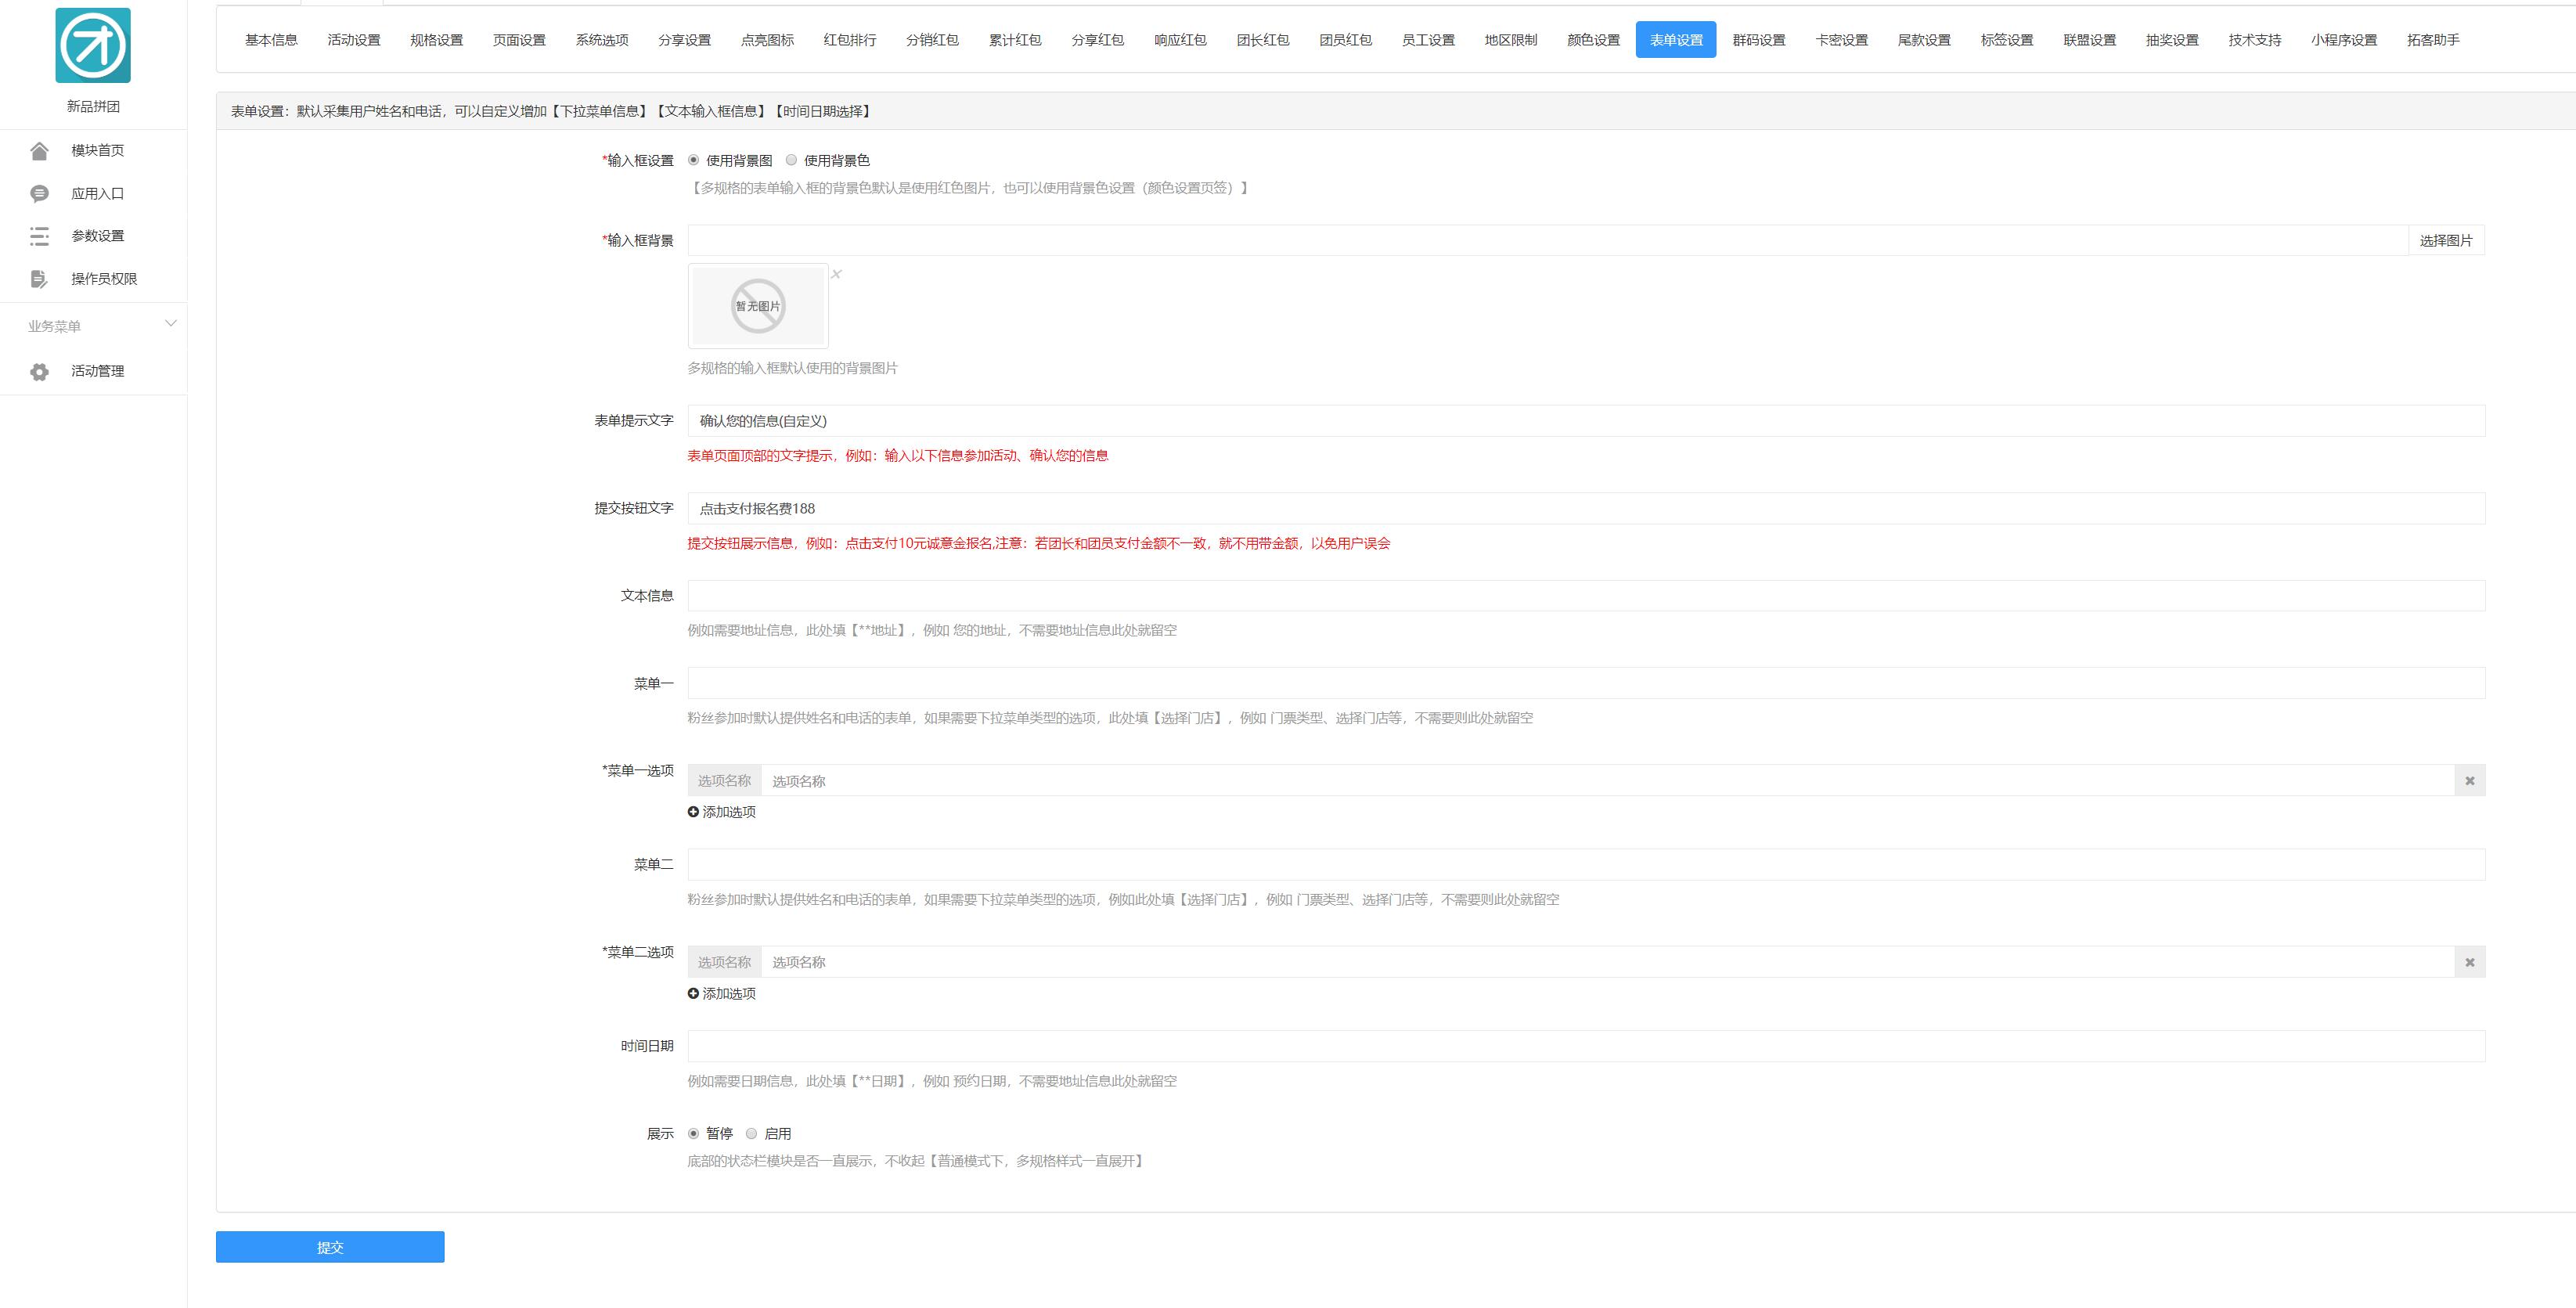The height and width of the screenshot is (1308, 2576).
Task: Click the 菜单一 input field
Action: coord(1586,683)
